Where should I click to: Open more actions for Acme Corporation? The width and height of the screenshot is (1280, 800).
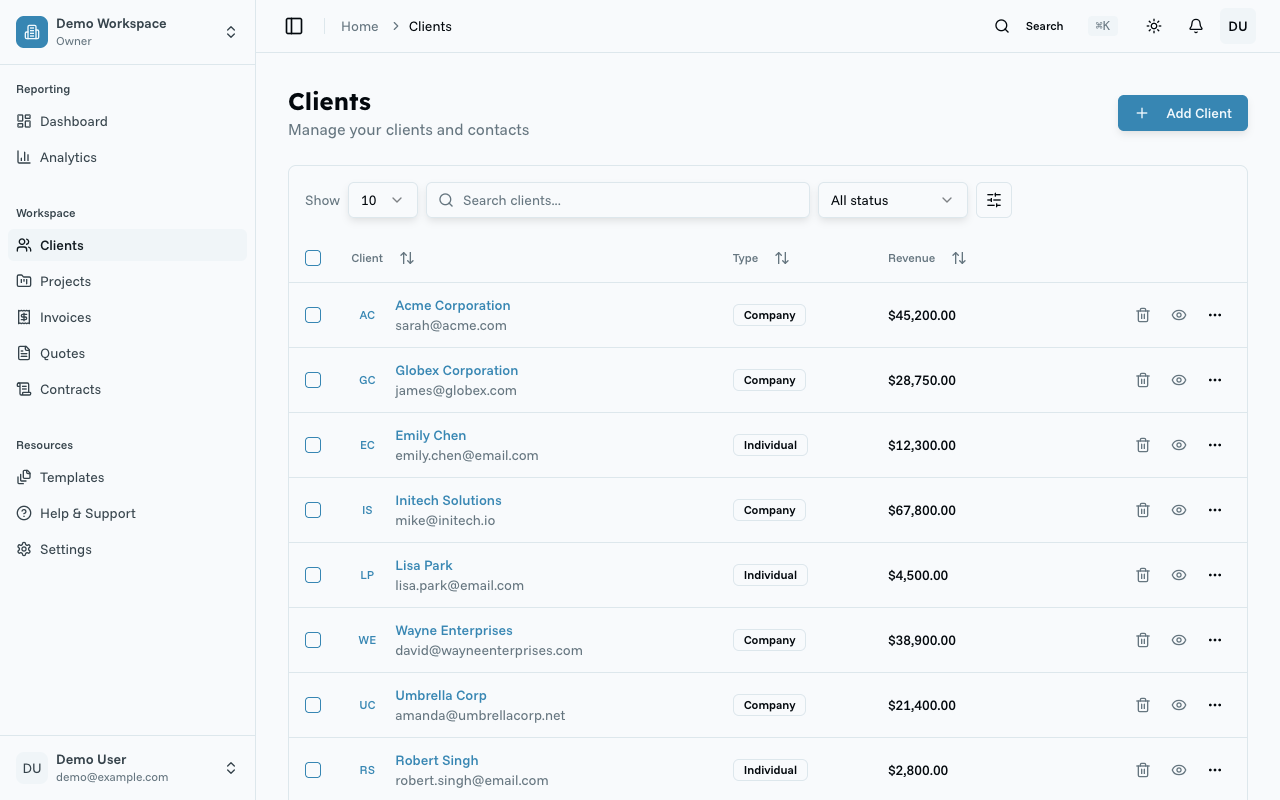pyautogui.click(x=1215, y=315)
